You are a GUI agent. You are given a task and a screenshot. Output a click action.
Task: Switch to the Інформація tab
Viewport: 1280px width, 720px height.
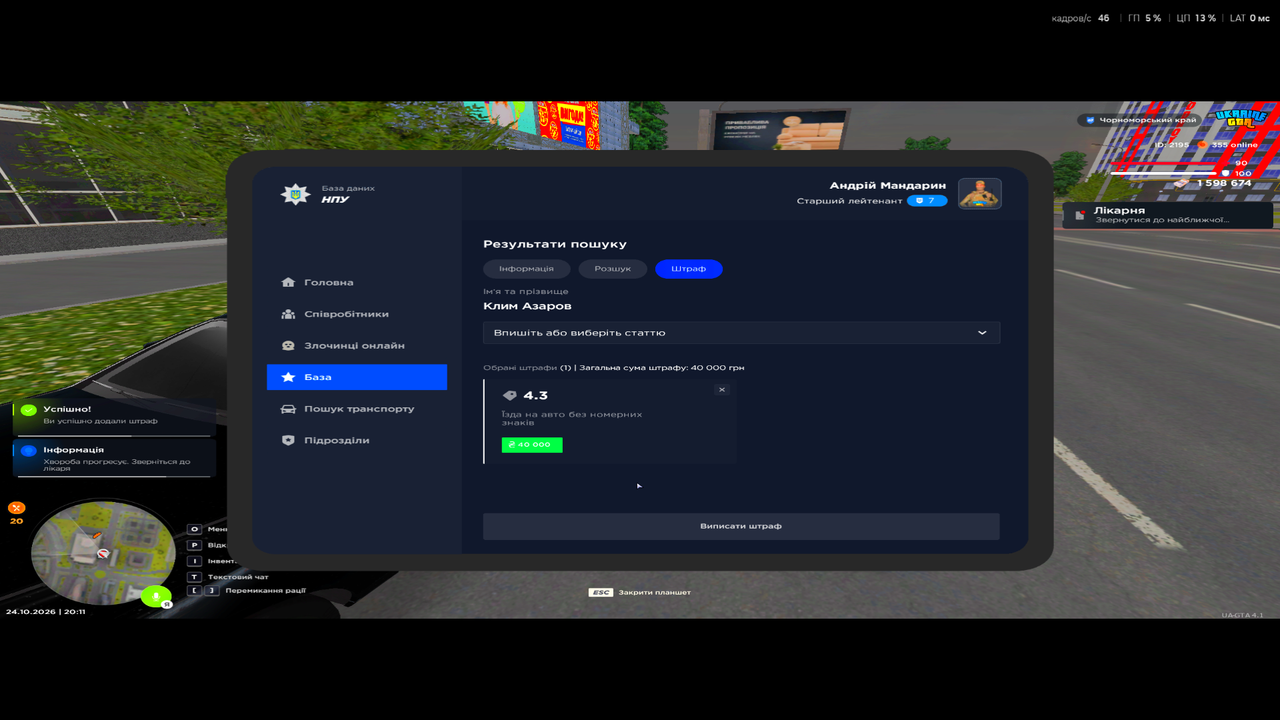pos(526,269)
